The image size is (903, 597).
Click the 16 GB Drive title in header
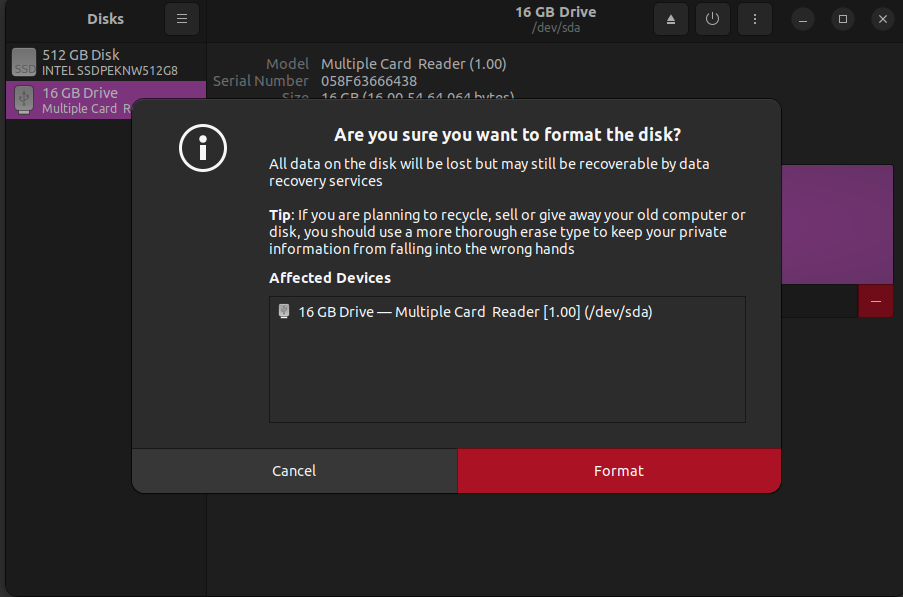555,11
